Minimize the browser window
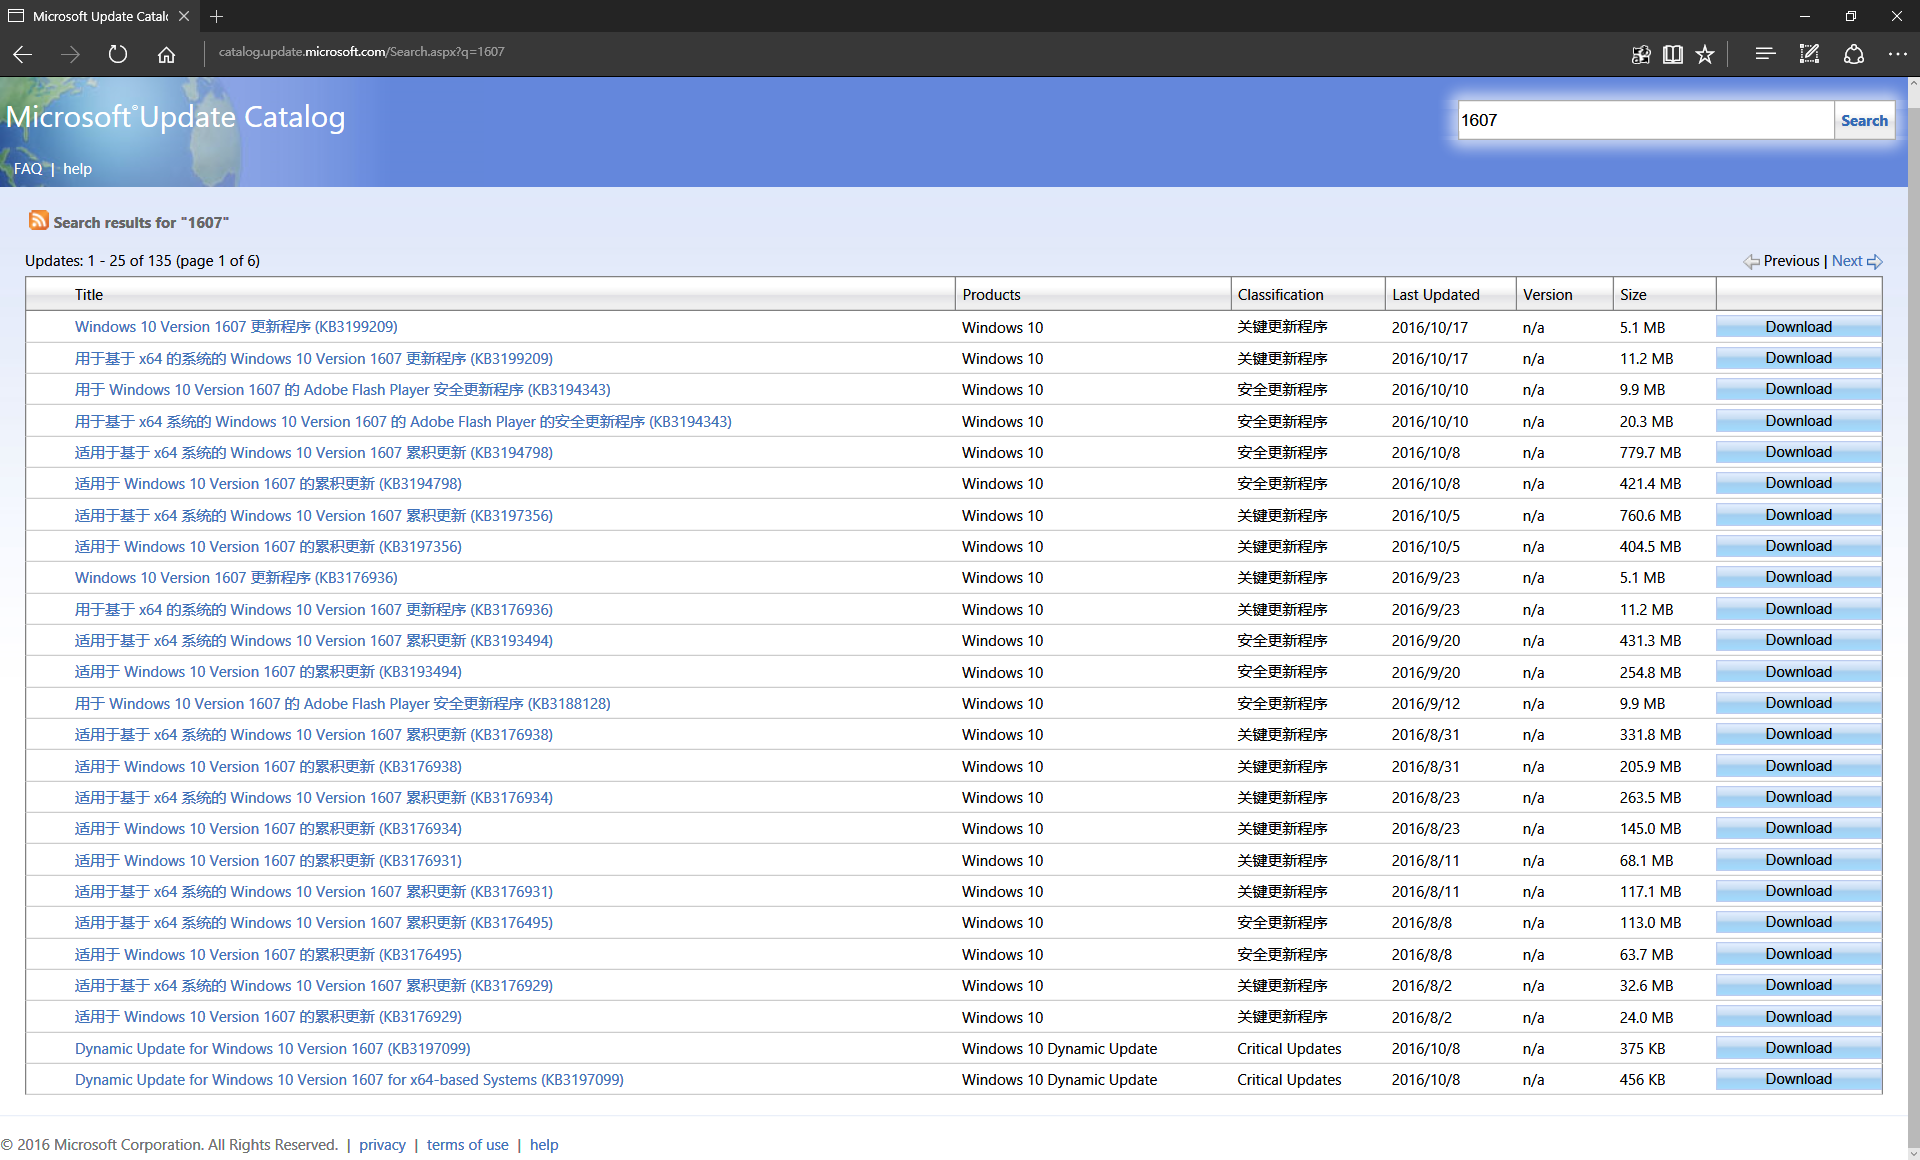Viewport: 1920px width, 1160px height. pyautogui.click(x=1804, y=16)
